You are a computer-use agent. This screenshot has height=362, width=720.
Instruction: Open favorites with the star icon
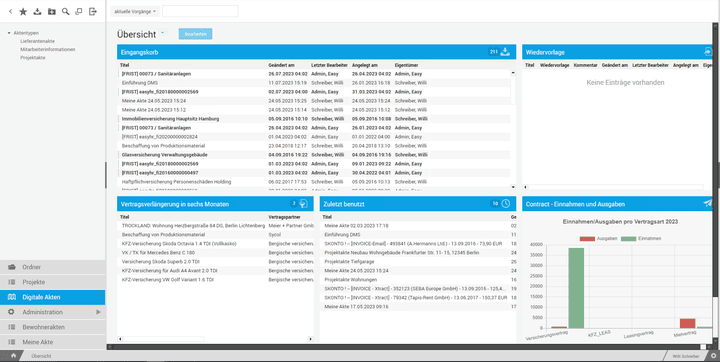point(23,11)
